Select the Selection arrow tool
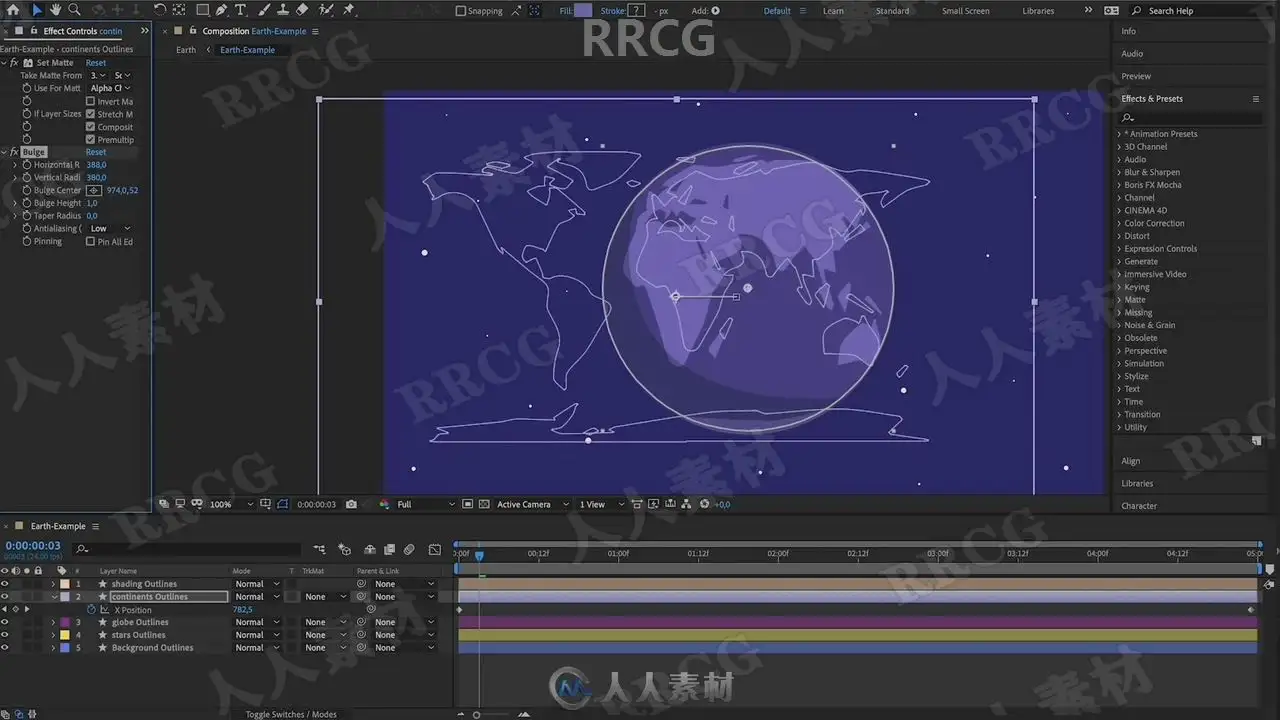 (x=37, y=10)
